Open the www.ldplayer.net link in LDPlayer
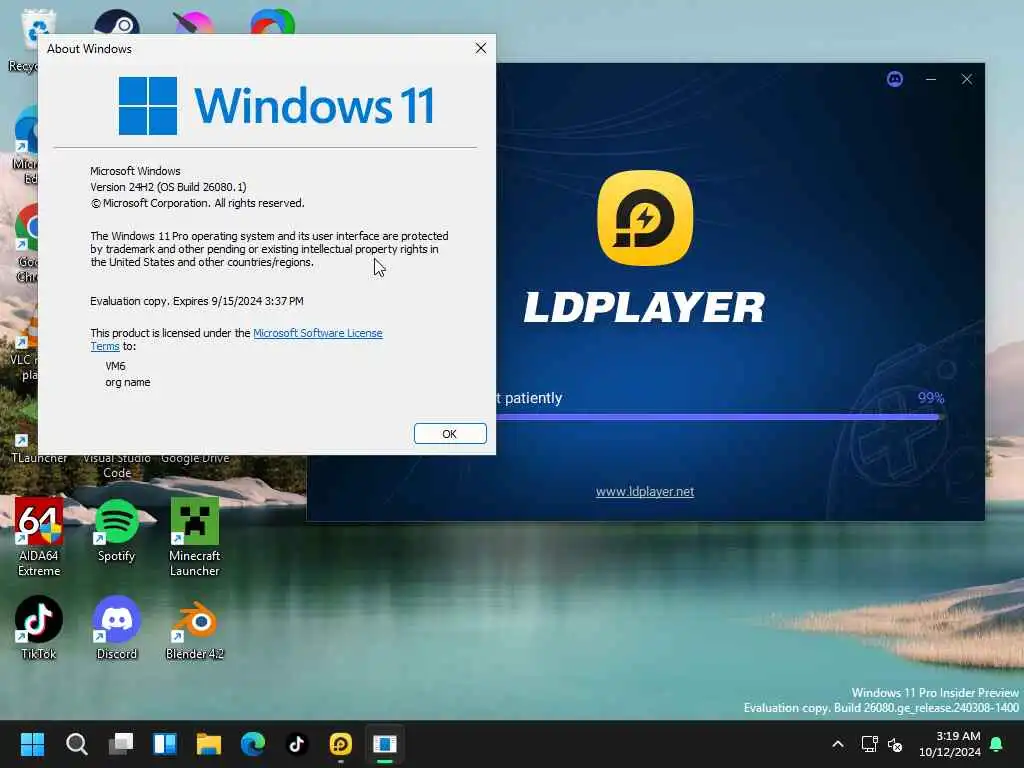The height and width of the screenshot is (768, 1024). (645, 492)
